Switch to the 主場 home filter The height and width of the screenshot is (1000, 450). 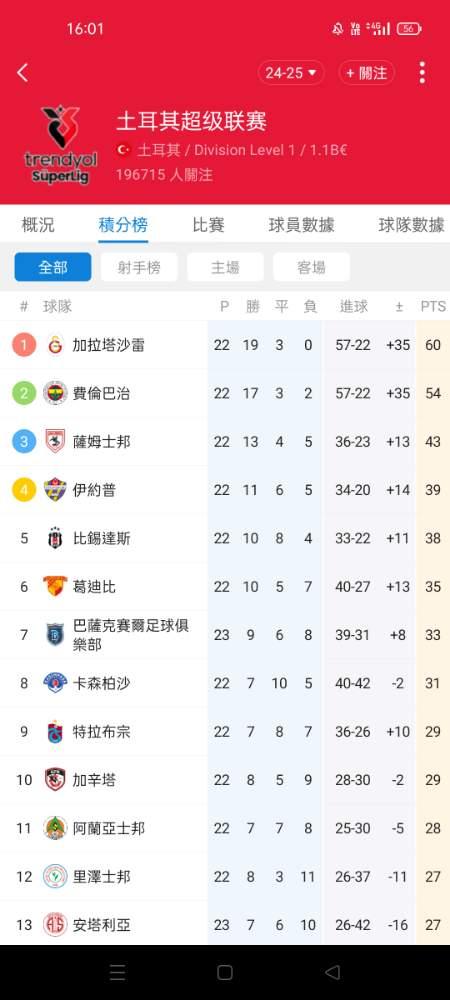pos(225,267)
